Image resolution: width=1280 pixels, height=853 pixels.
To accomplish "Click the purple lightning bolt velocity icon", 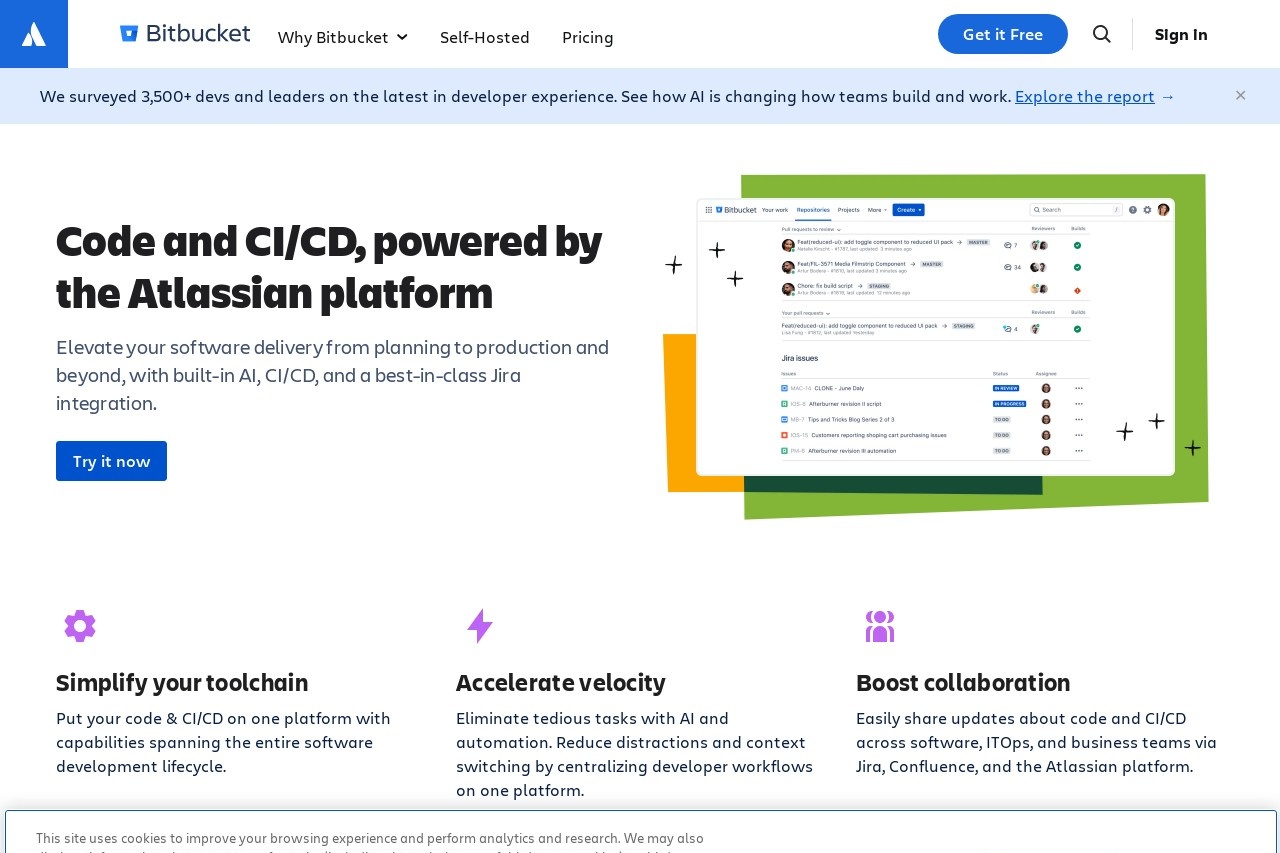I will click(480, 626).
